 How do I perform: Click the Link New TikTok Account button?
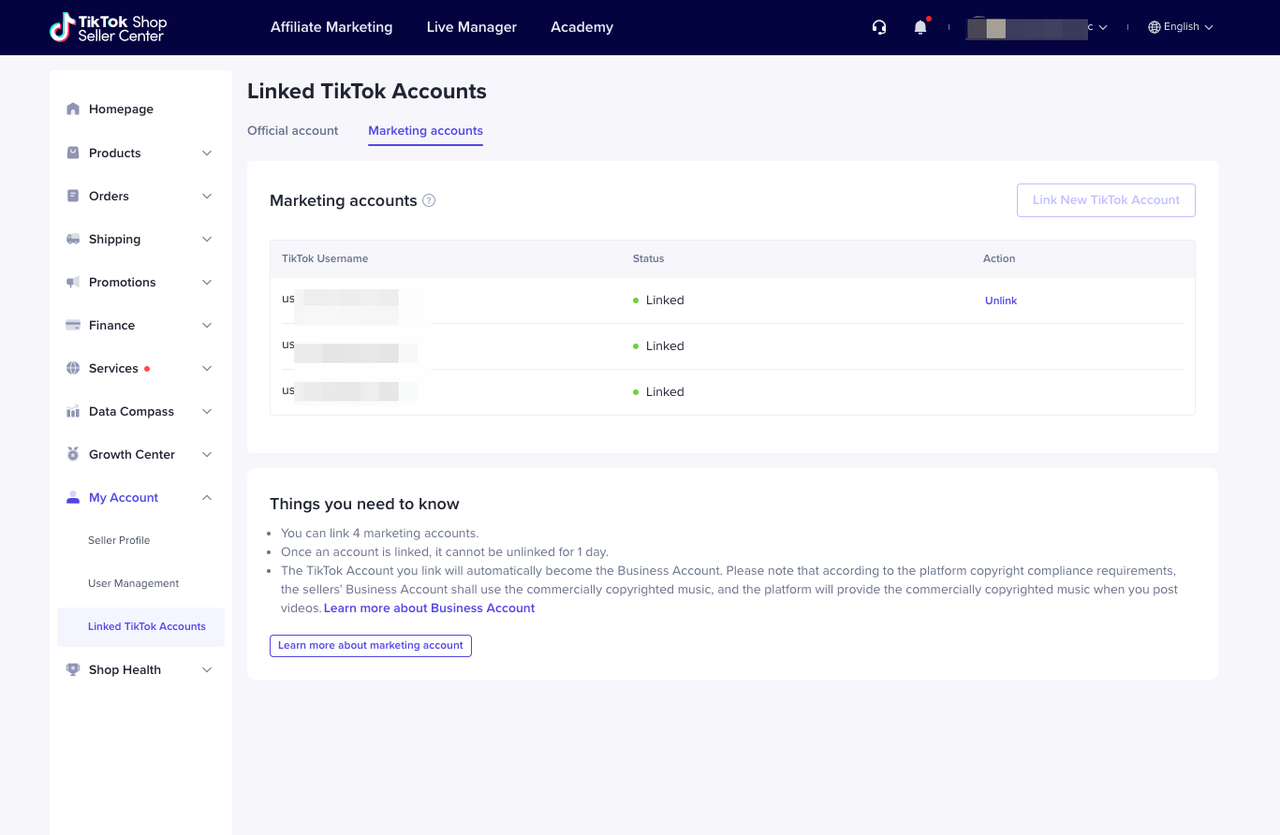point(1105,200)
